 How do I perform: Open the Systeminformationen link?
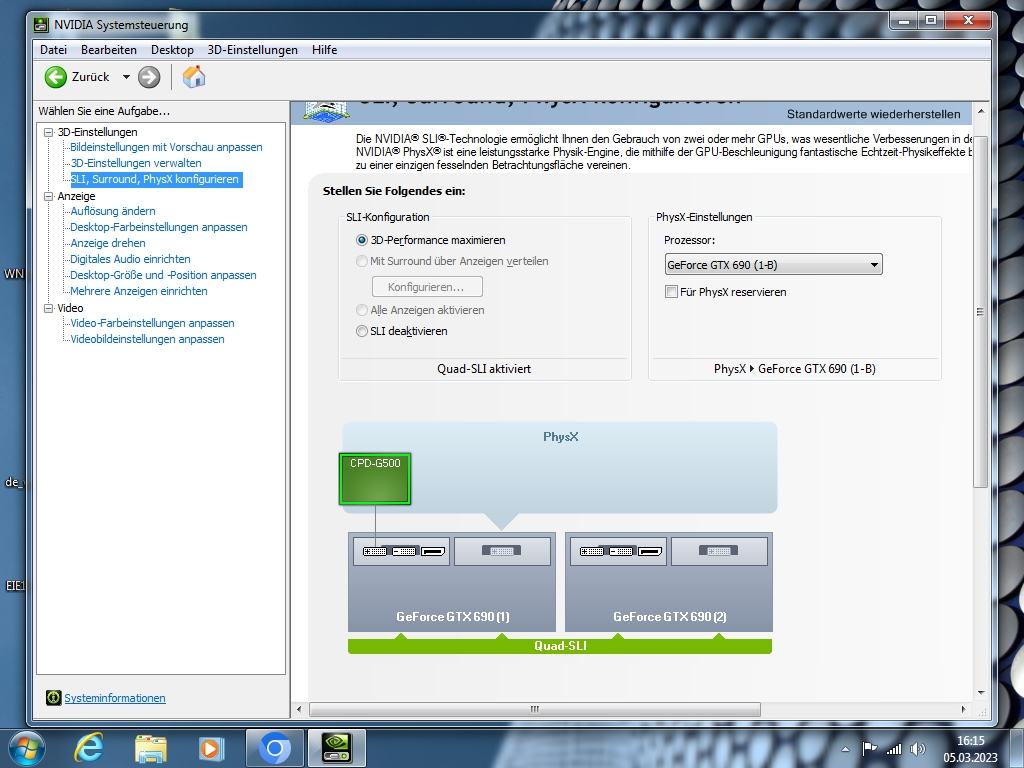click(115, 698)
